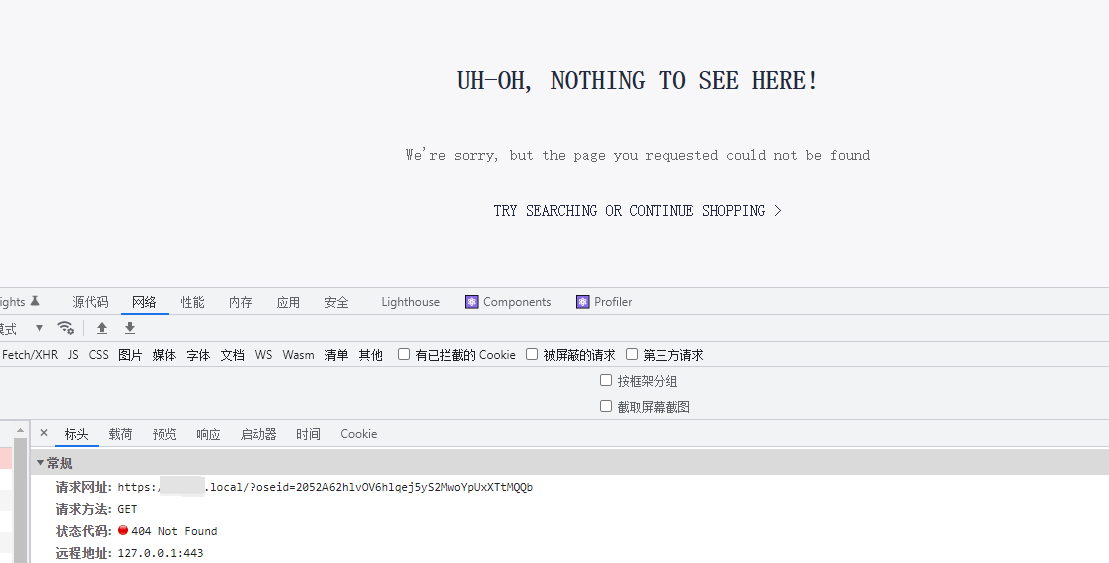Open the 响应 details tab
This screenshot has height=563, width=1109.
(209, 434)
